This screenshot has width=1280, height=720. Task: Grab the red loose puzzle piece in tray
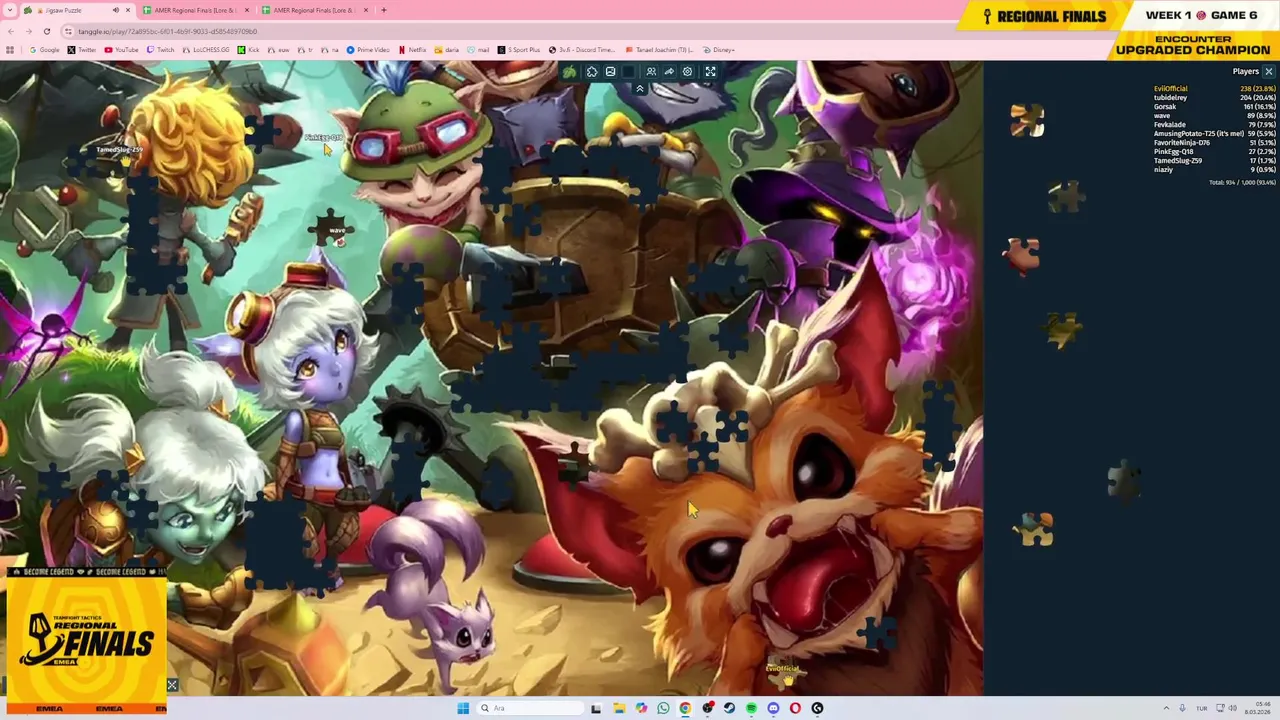coord(1021,256)
